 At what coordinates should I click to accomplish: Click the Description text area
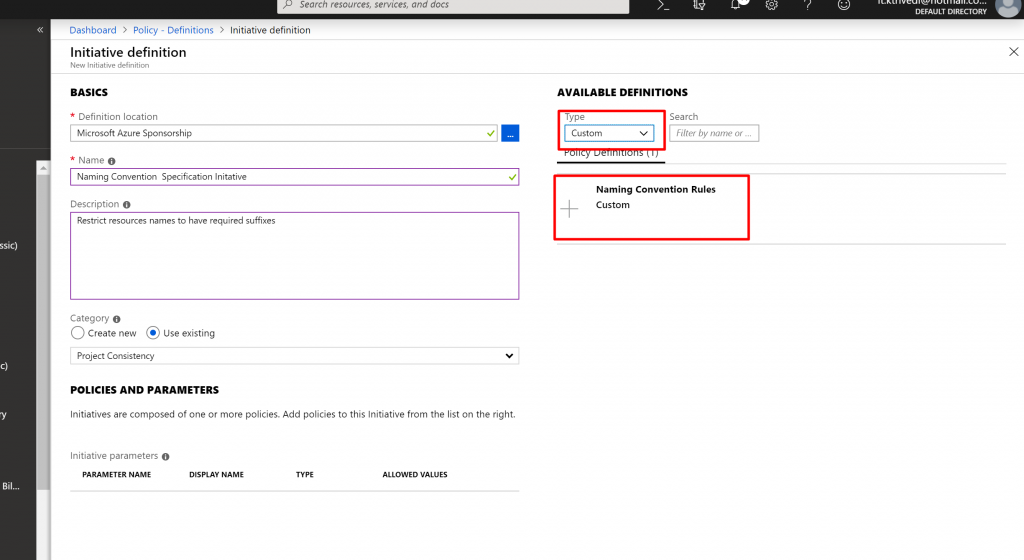click(294, 255)
